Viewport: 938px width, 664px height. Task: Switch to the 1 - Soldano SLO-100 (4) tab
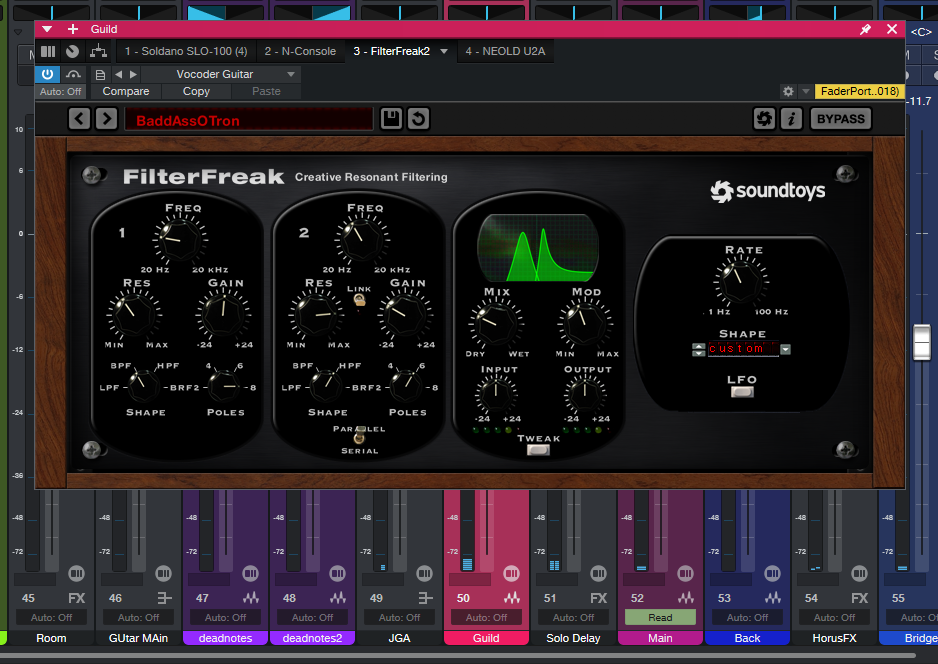(x=186, y=51)
